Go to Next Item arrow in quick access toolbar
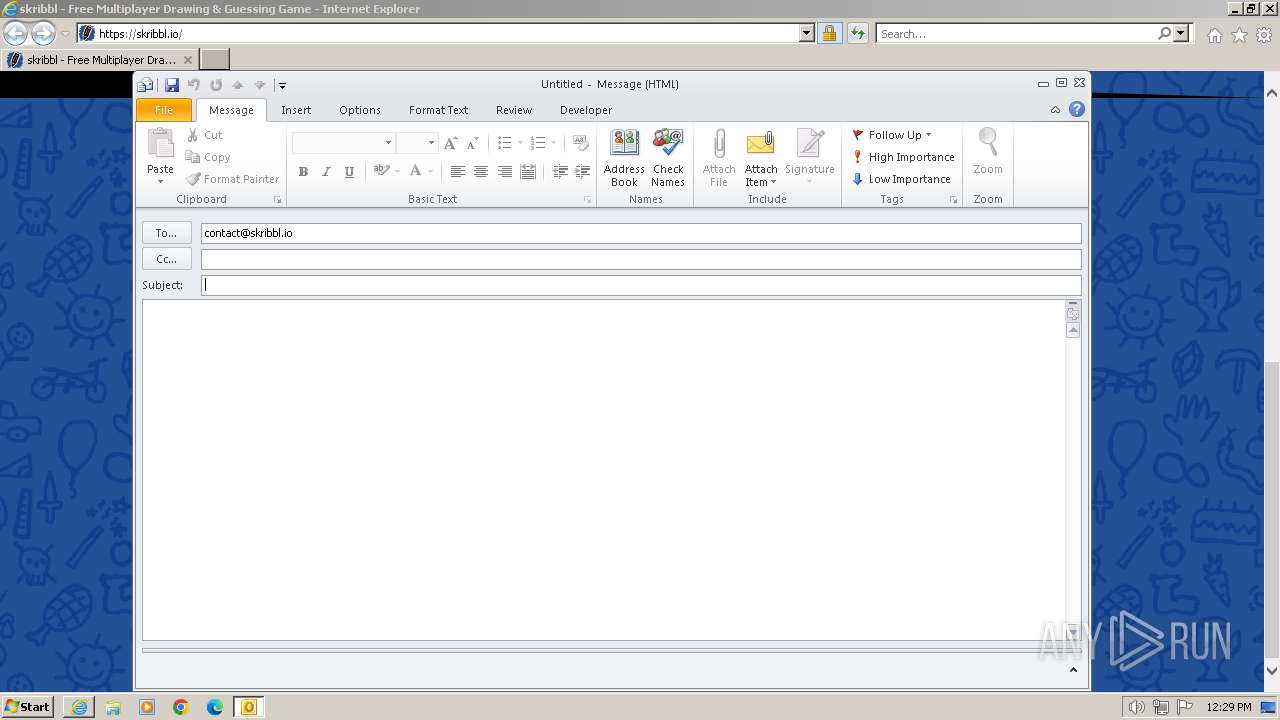This screenshot has width=1280, height=720. click(260, 85)
